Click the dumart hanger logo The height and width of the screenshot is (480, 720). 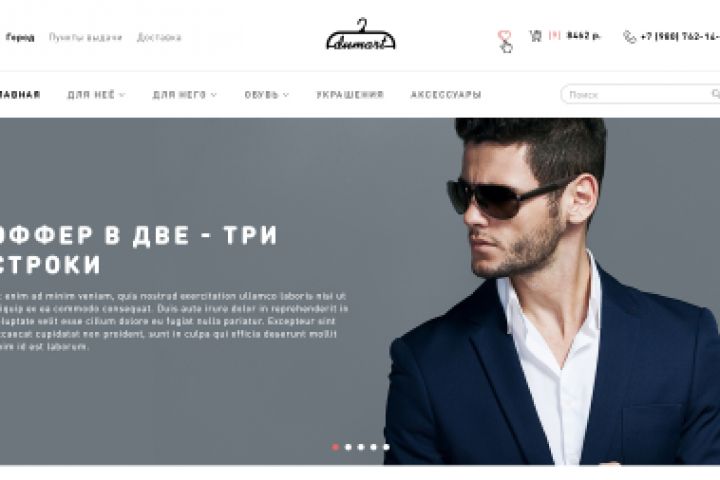pyautogui.click(x=361, y=34)
